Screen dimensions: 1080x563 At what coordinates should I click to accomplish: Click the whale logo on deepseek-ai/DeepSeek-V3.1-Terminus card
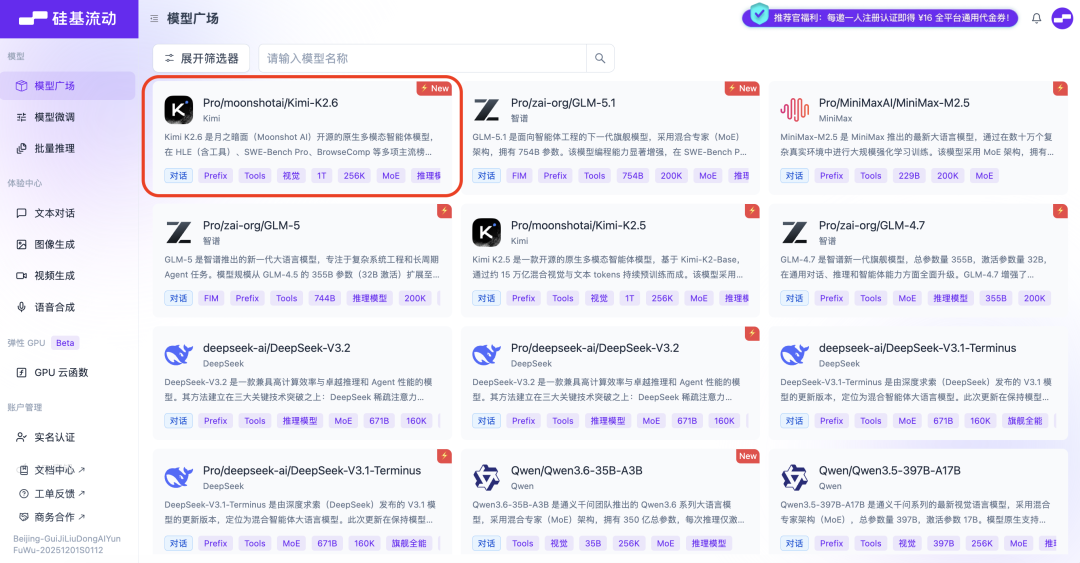pos(794,355)
